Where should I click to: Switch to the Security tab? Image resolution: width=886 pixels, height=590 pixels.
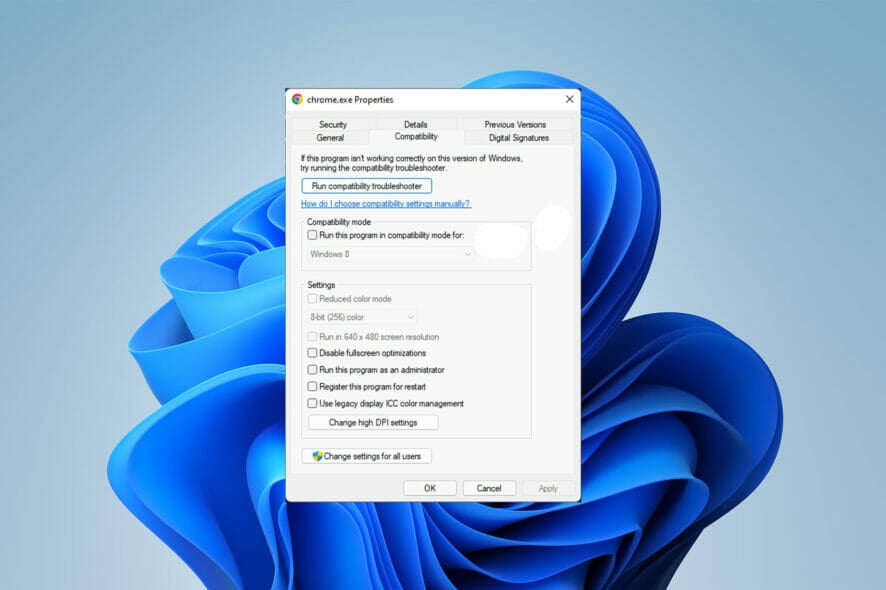333,123
